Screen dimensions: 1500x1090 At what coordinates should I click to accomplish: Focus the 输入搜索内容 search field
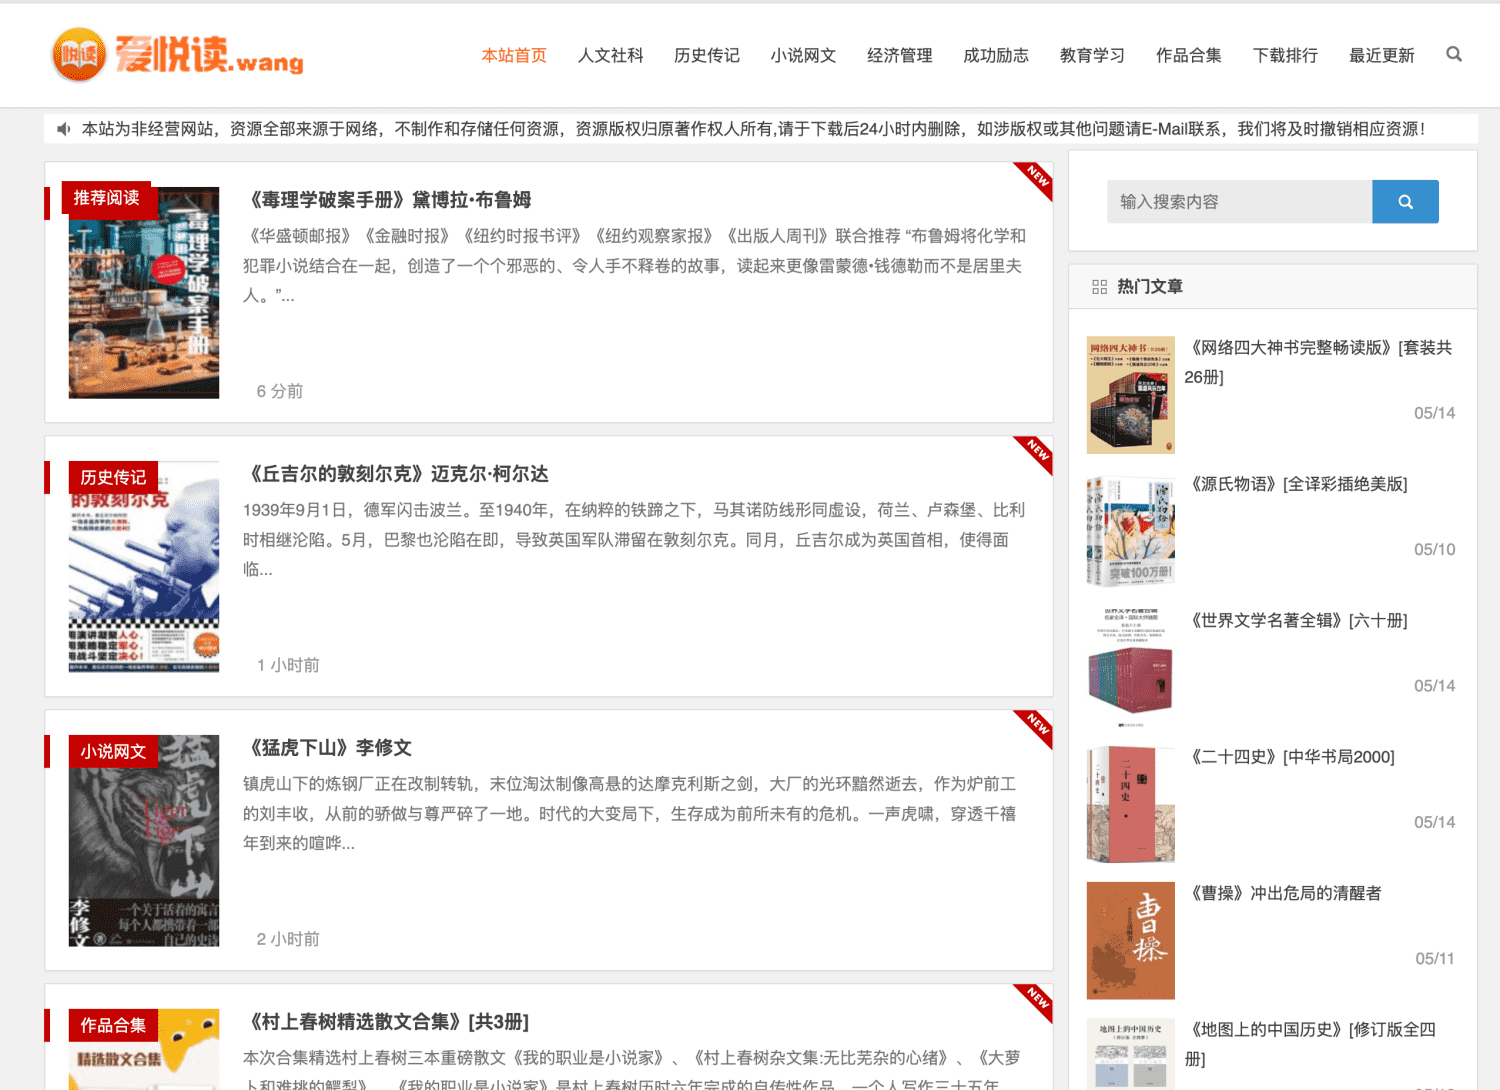1239,202
